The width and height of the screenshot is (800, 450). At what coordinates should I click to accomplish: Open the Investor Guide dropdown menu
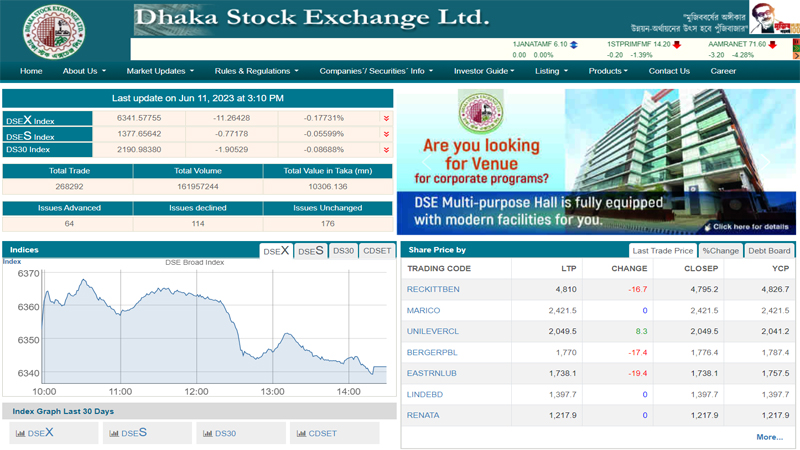point(487,71)
